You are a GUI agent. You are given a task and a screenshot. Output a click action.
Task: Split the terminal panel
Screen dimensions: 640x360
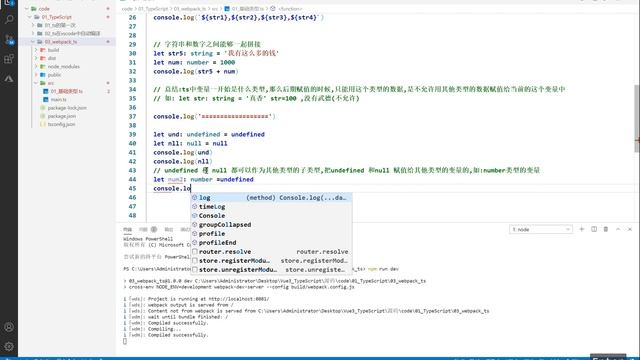(594, 229)
